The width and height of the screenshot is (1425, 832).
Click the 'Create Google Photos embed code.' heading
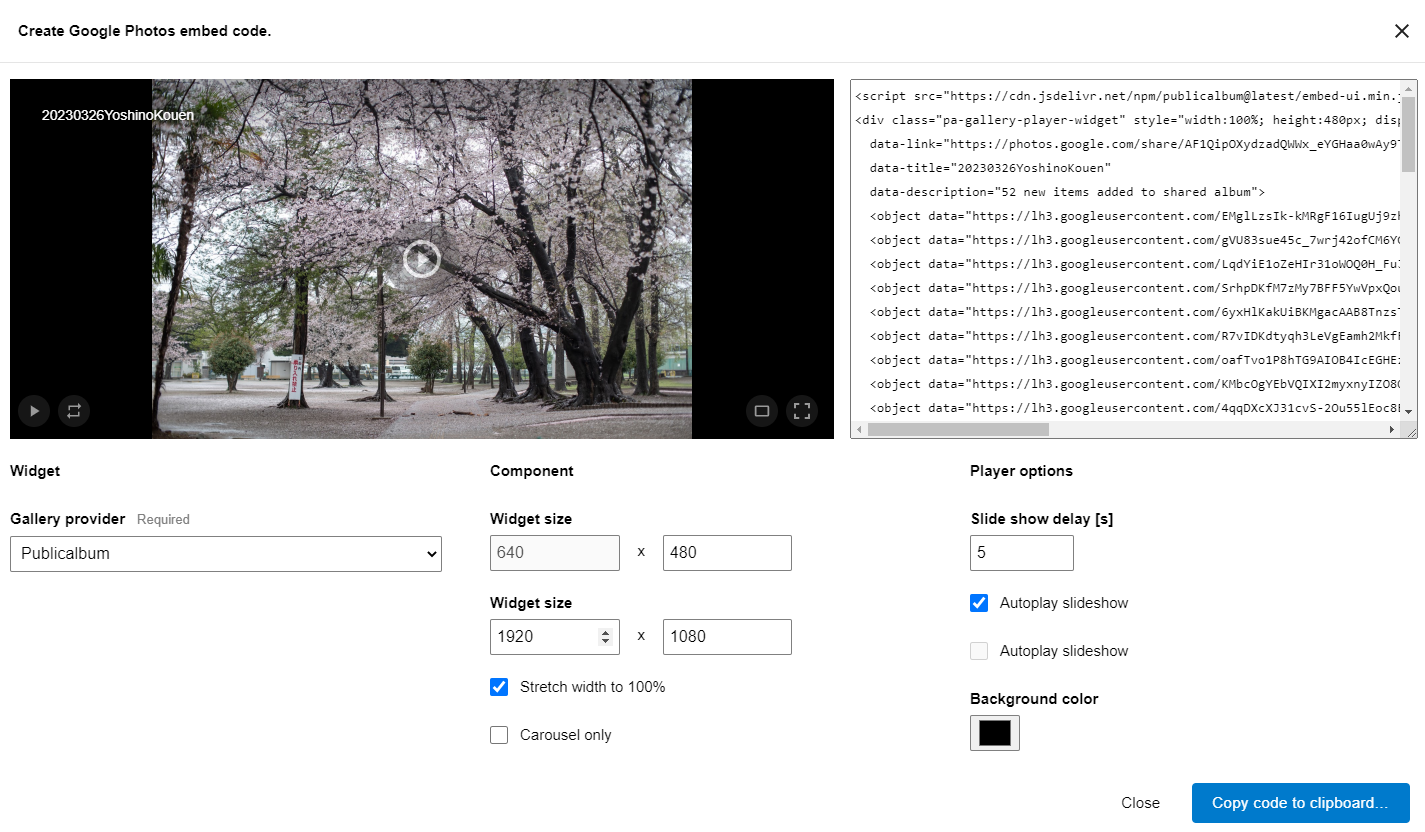pos(145,31)
